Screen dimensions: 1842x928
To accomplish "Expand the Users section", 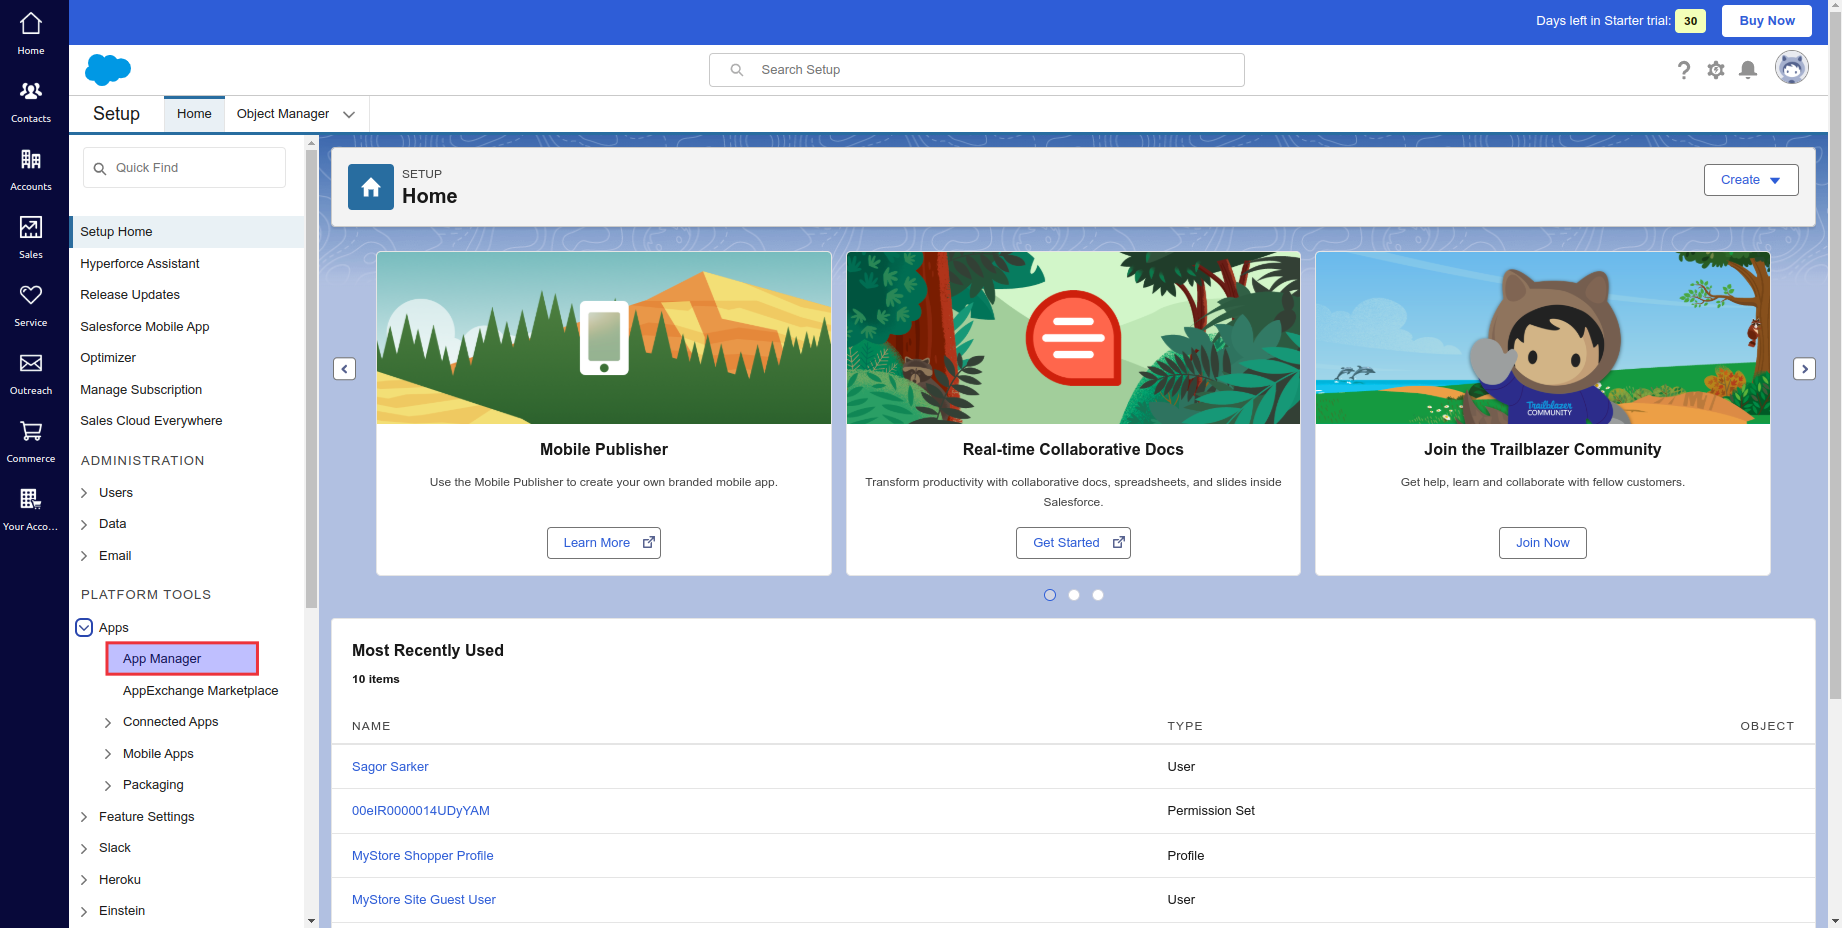I will pyautogui.click(x=84, y=493).
